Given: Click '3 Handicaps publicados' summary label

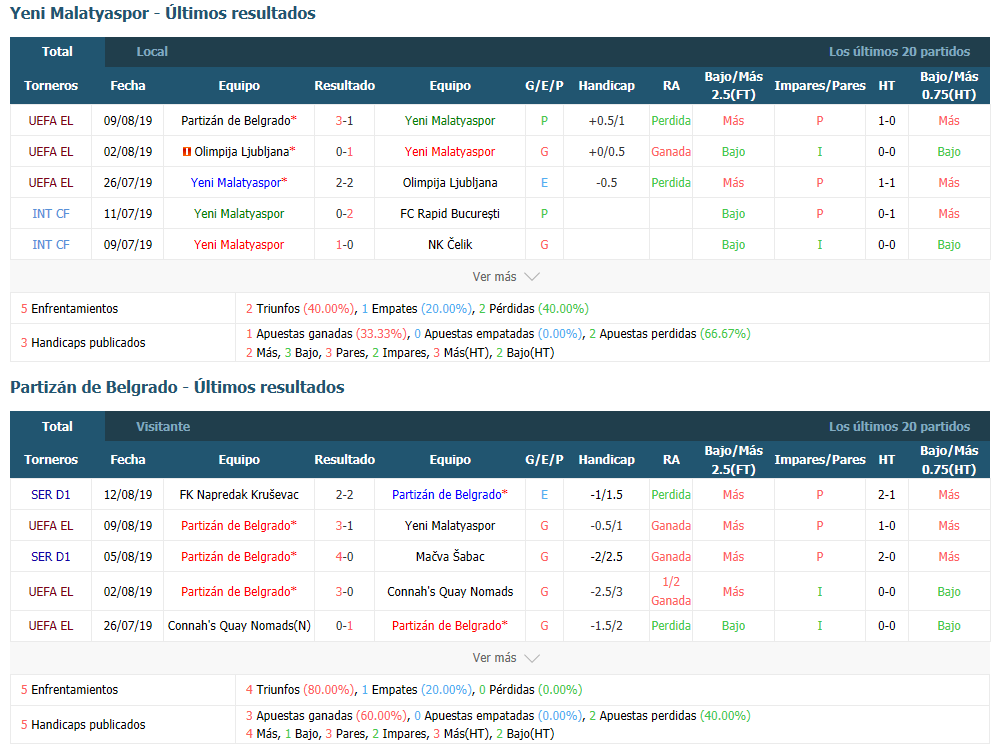Looking at the screenshot, I should [83, 342].
